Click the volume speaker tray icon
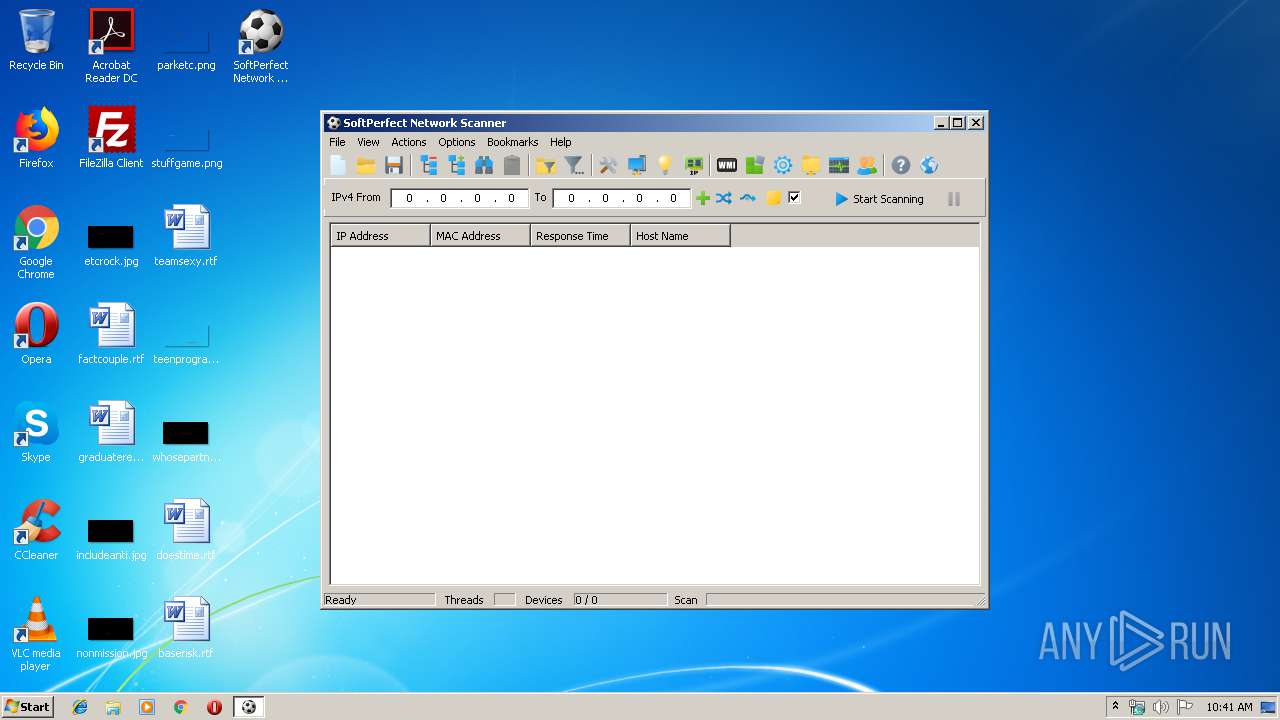This screenshot has width=1280, height=720. [1161, 707]
